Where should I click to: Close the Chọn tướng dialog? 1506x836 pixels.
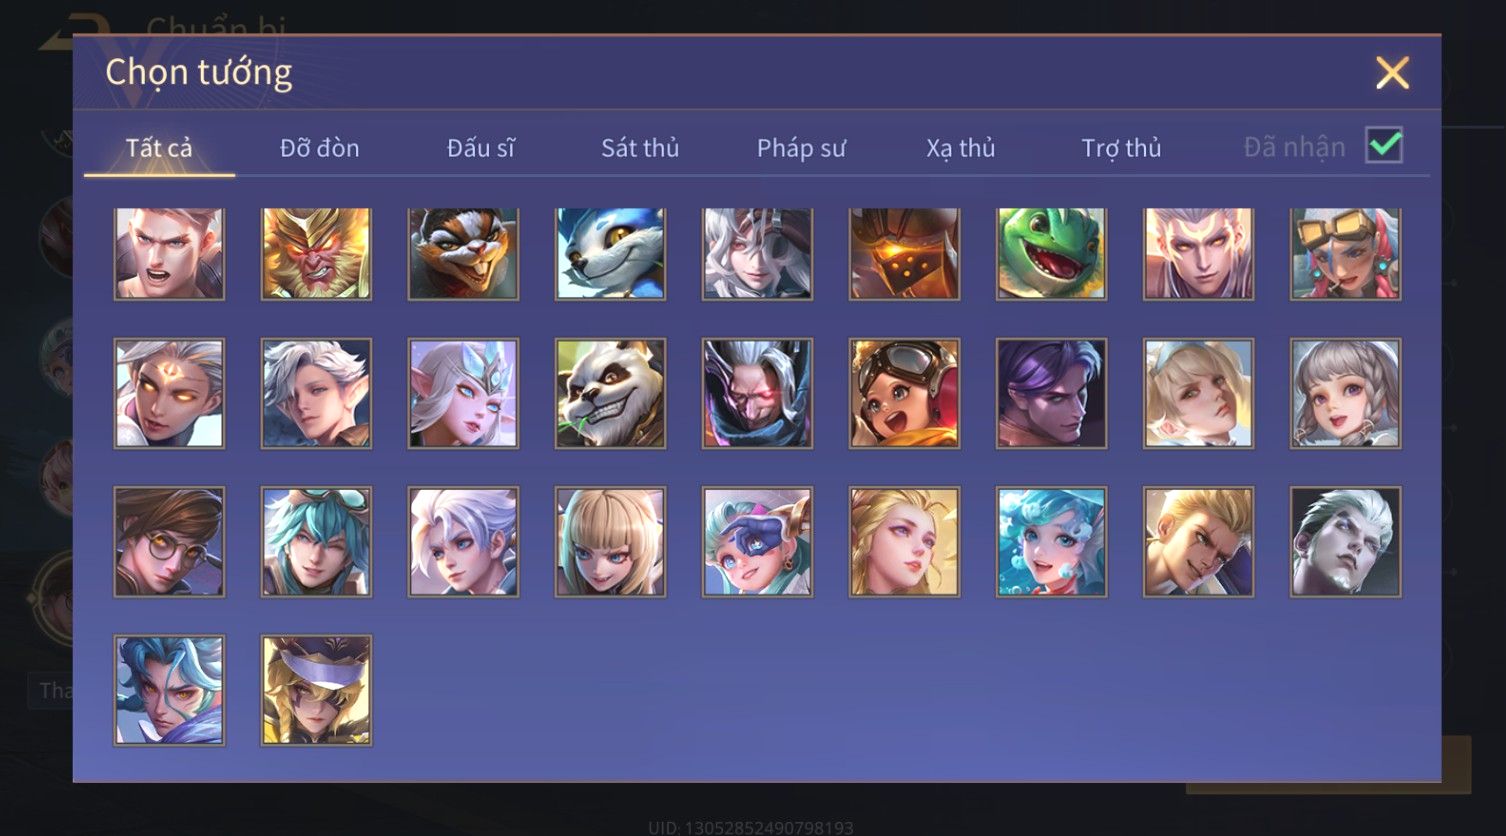click(1392, 73)
